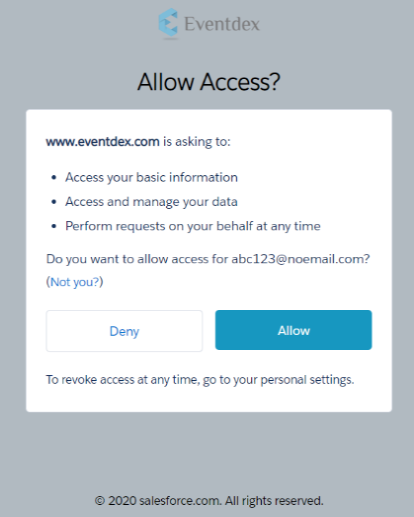Open the 'Not you?' link

pos(75,282)
